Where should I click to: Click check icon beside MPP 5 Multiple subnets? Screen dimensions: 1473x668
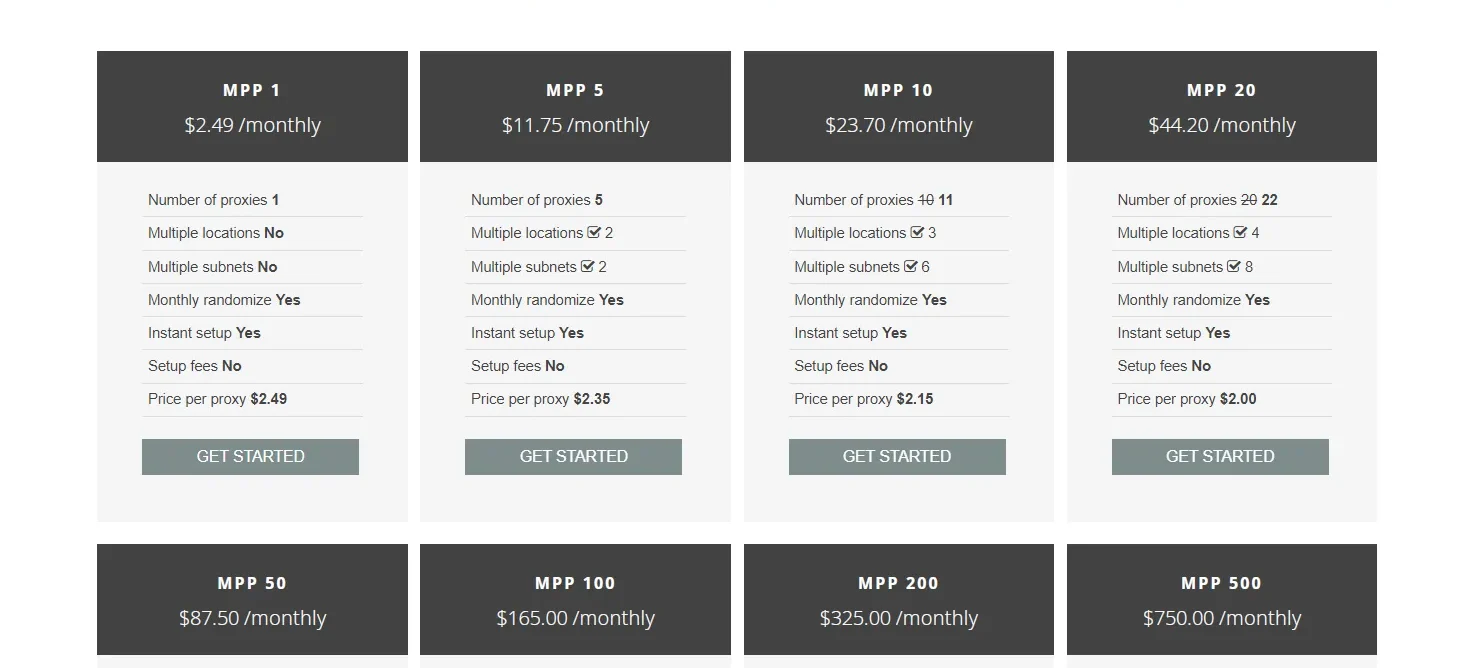point(588,267)
